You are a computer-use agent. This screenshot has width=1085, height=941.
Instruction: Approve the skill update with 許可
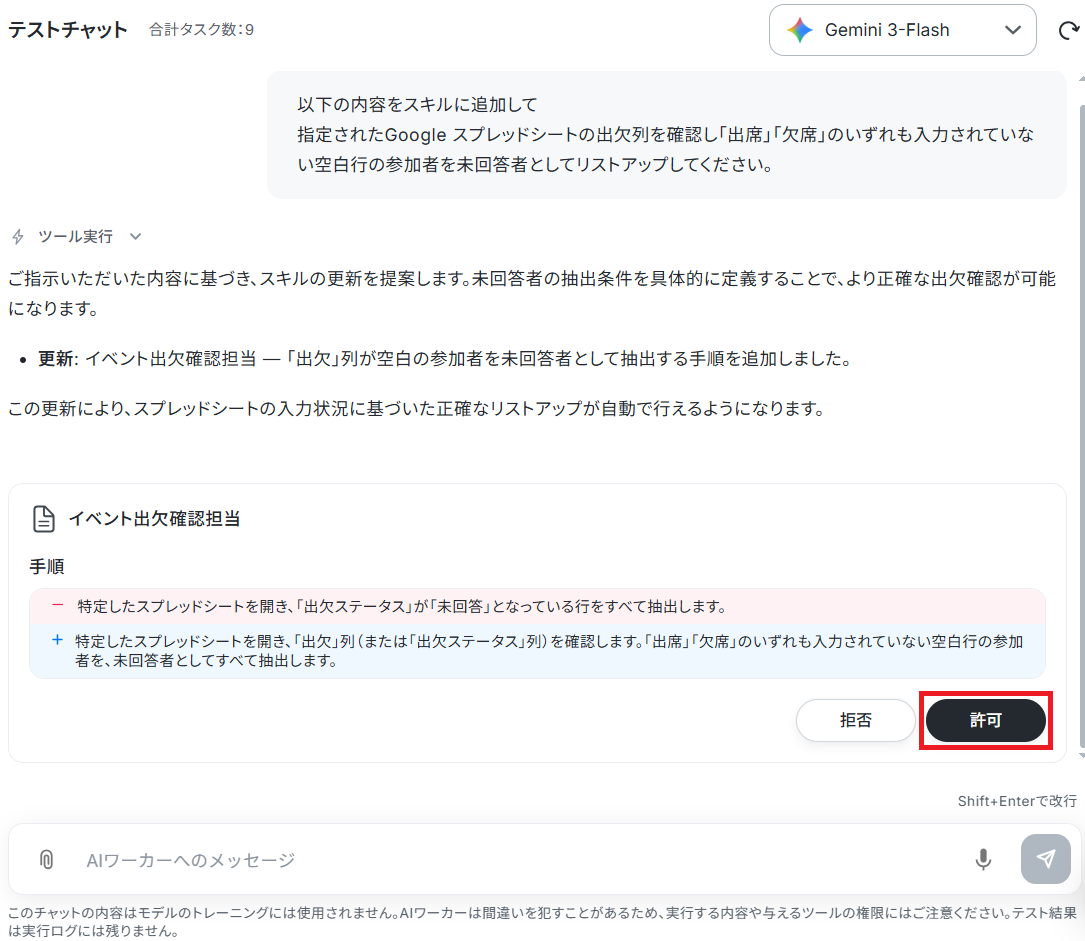click(x=985, y=720)
